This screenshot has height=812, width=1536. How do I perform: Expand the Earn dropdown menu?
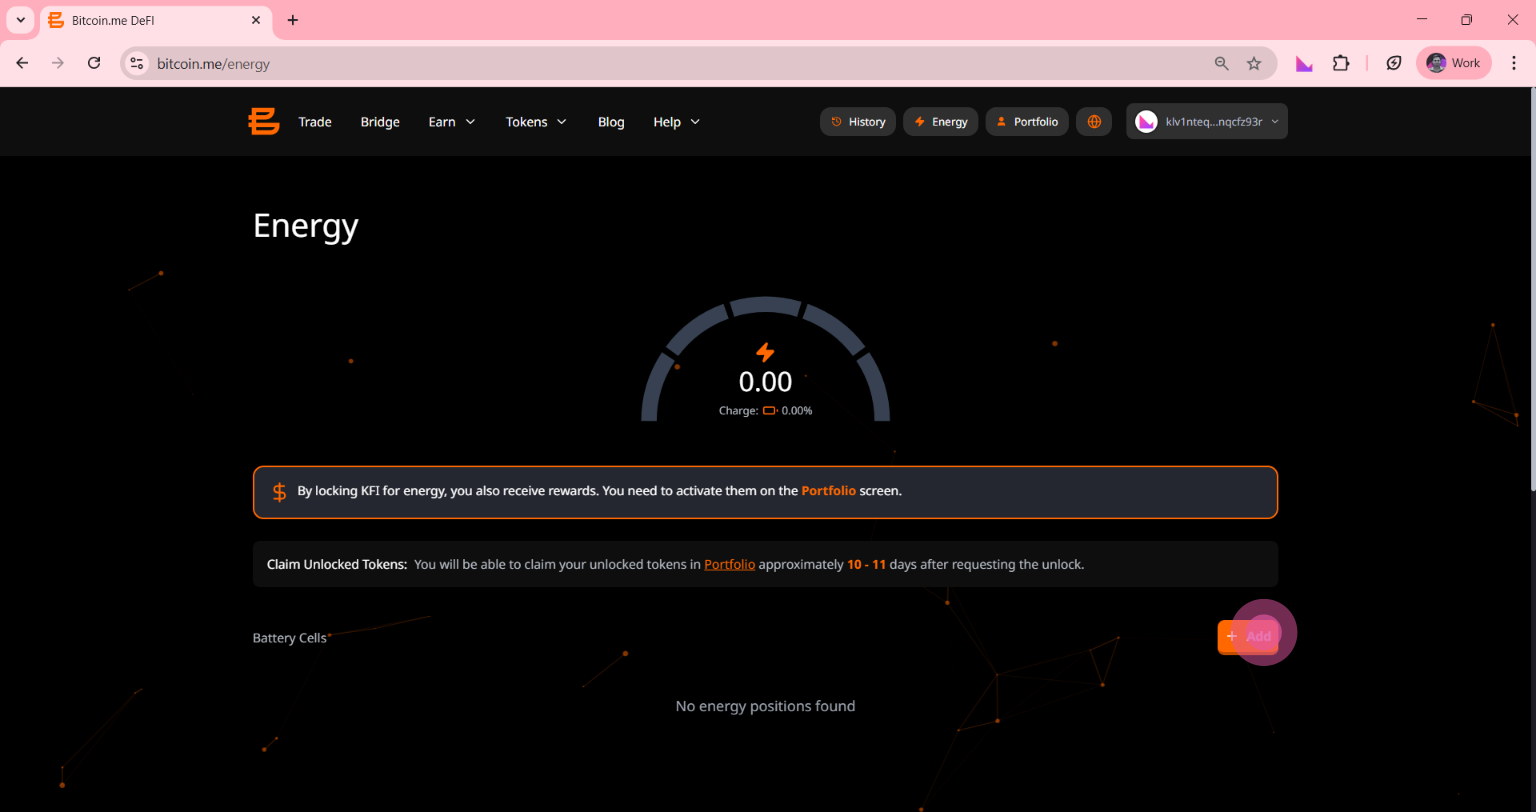[x=452, y=122]
